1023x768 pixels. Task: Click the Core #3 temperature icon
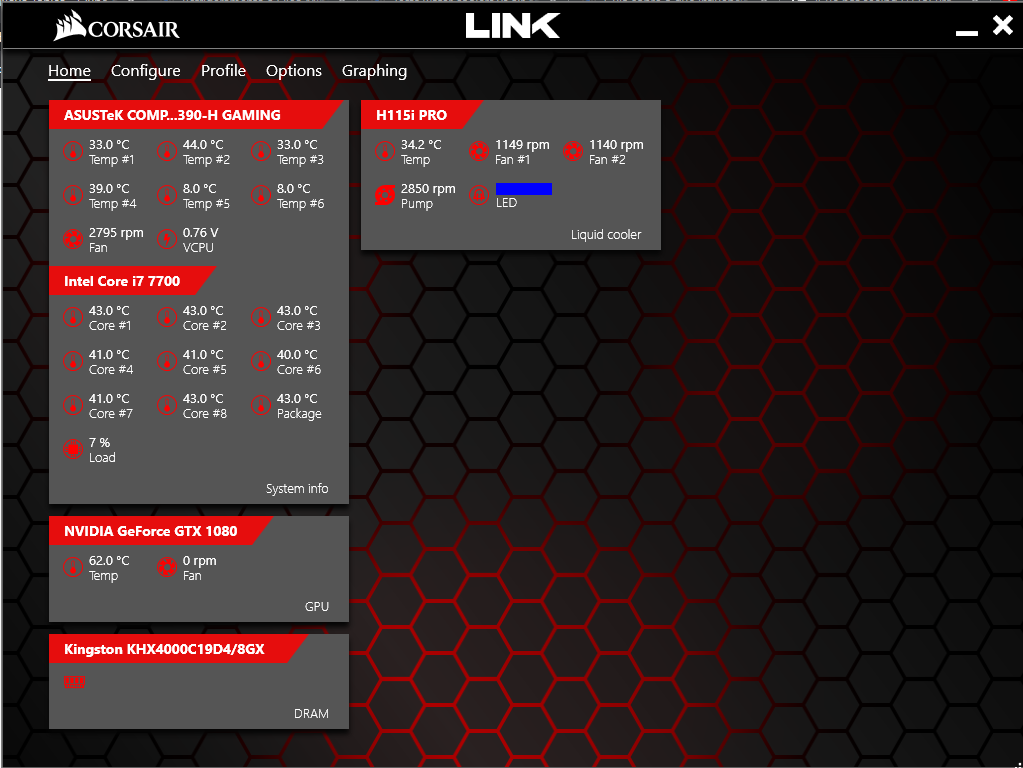coord(260,317)
